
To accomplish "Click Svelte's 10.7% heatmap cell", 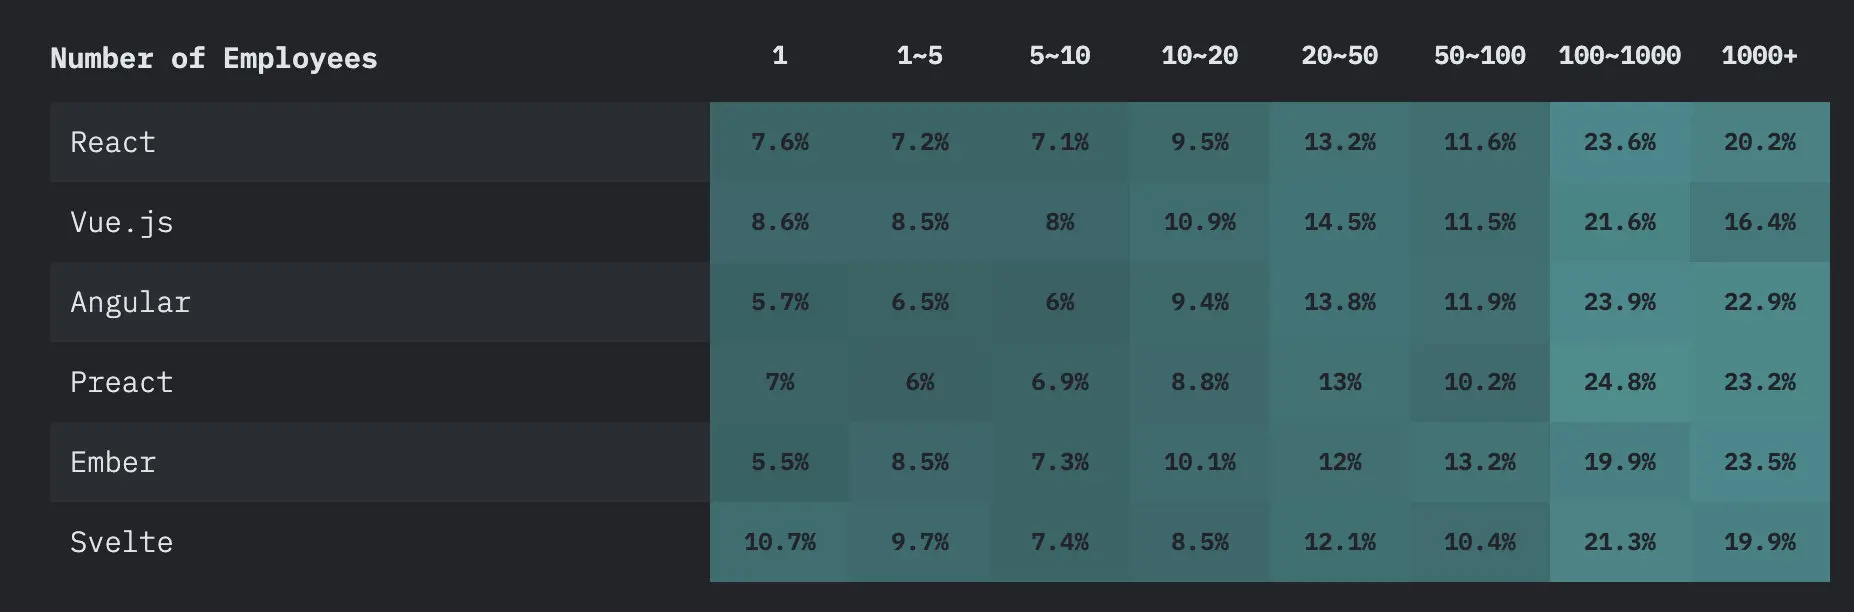I will tap(780, 542).
